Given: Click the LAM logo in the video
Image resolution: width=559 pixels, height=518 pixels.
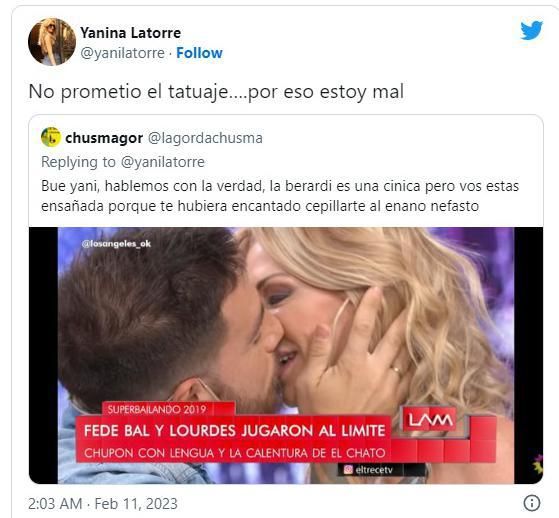Looking at the screenshot, I should (430, 420).
